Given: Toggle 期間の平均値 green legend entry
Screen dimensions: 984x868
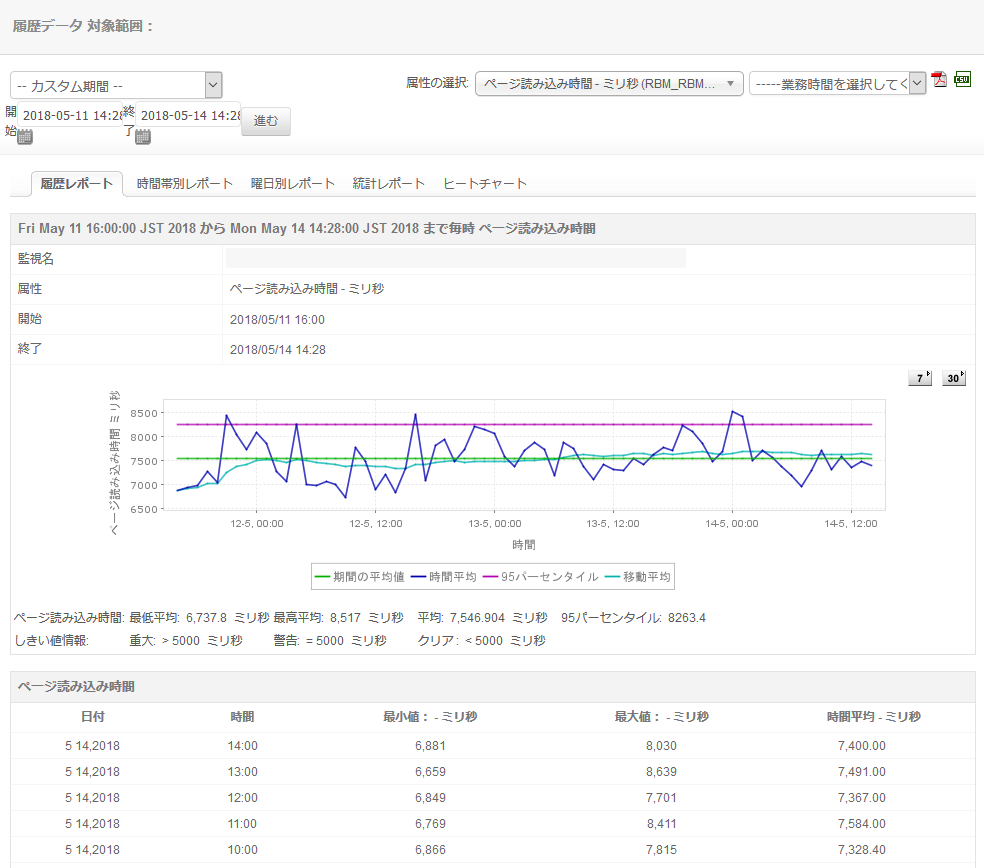Looking at the screenshot, I should pyautogui.click(x=357, y=577).
